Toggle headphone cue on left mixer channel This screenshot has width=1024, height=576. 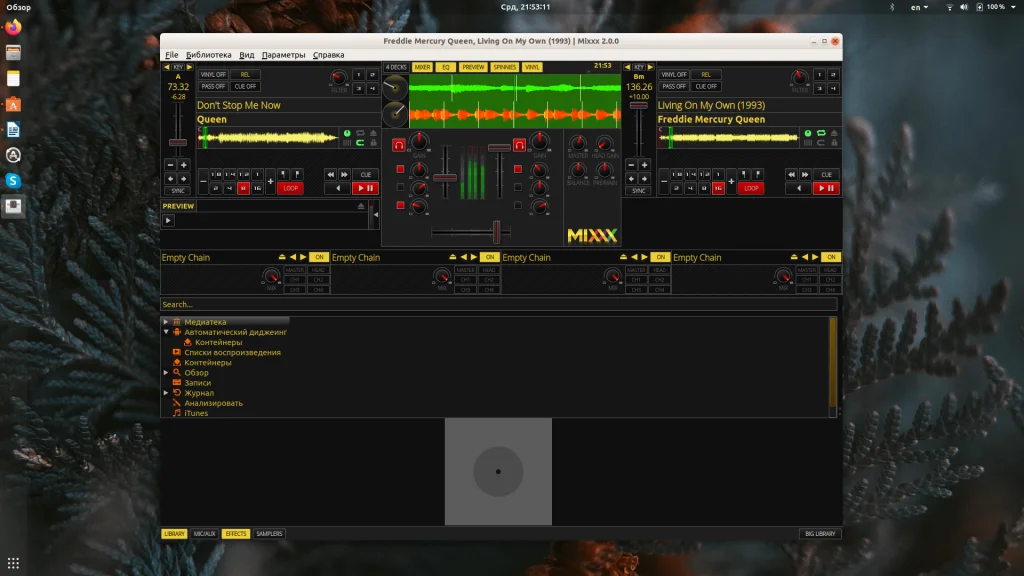[x=398, y=145]
